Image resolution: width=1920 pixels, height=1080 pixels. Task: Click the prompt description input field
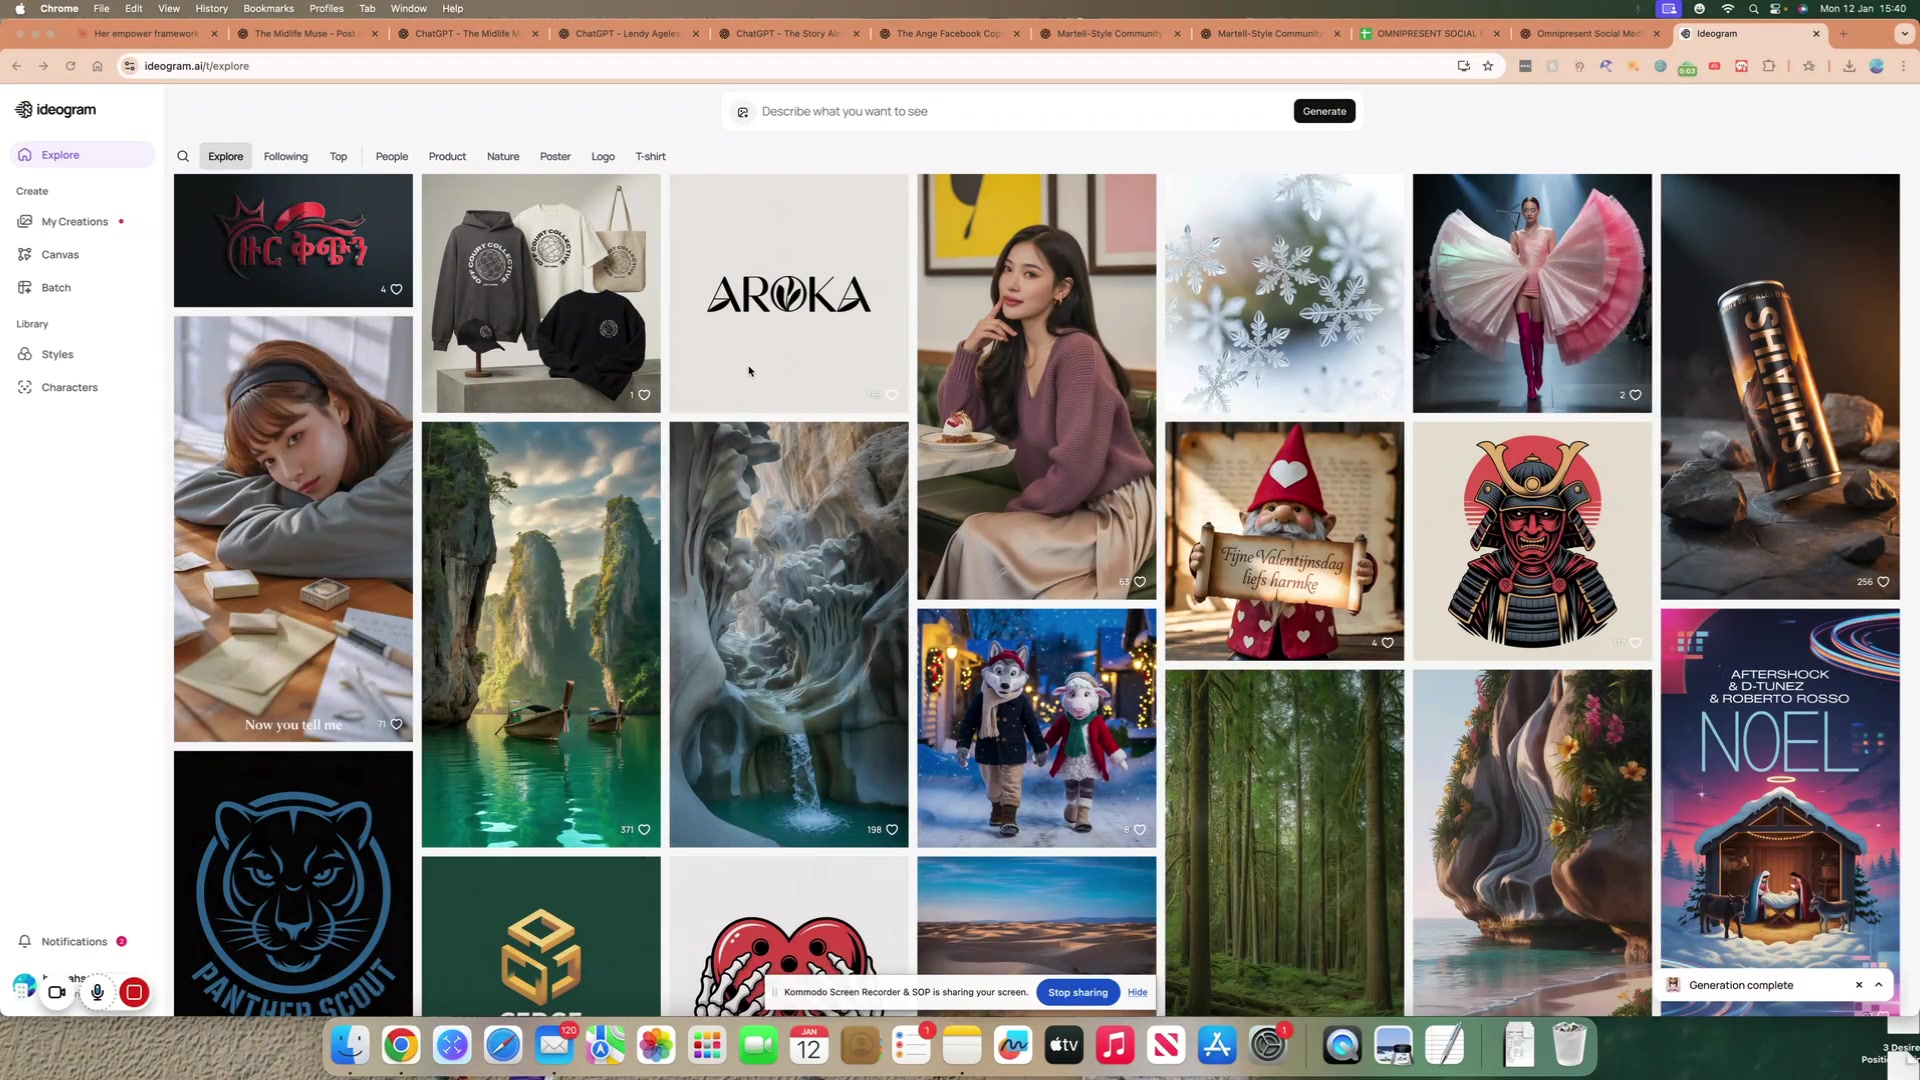click(1020, 111)
